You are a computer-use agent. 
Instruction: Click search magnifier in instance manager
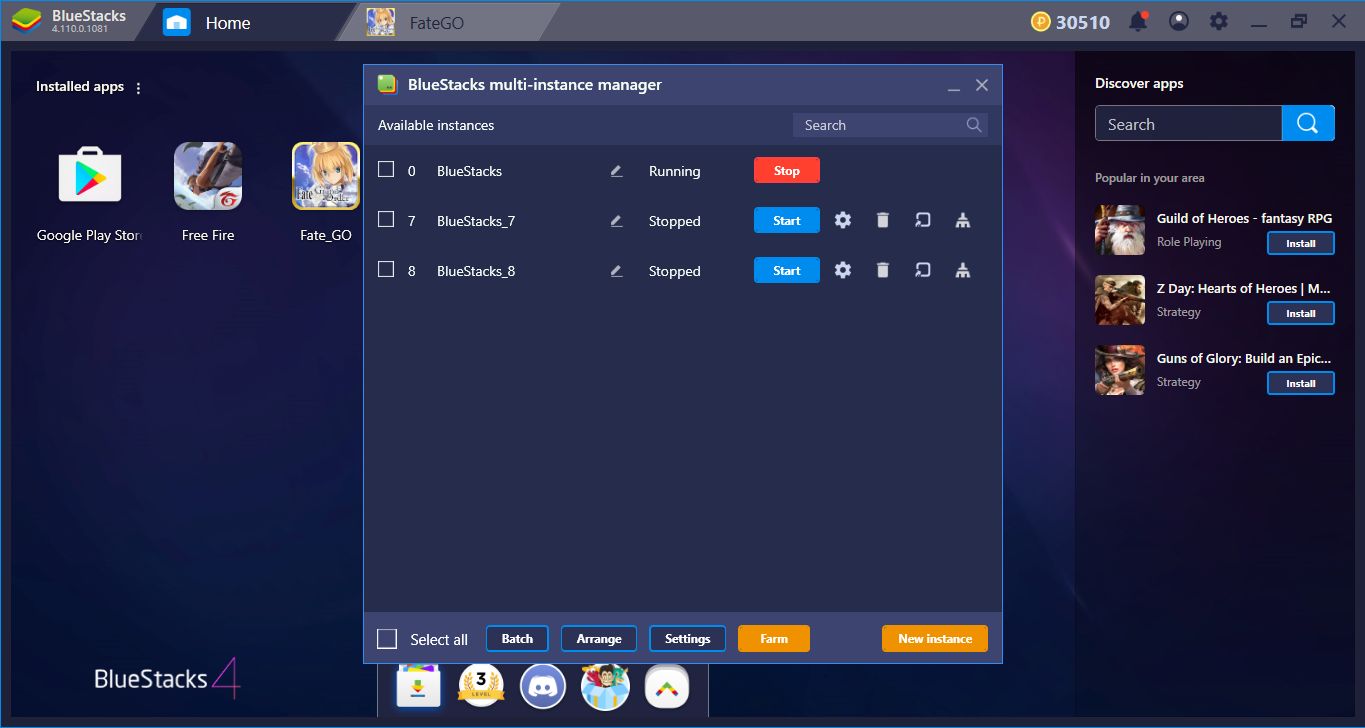click(974, 125)
